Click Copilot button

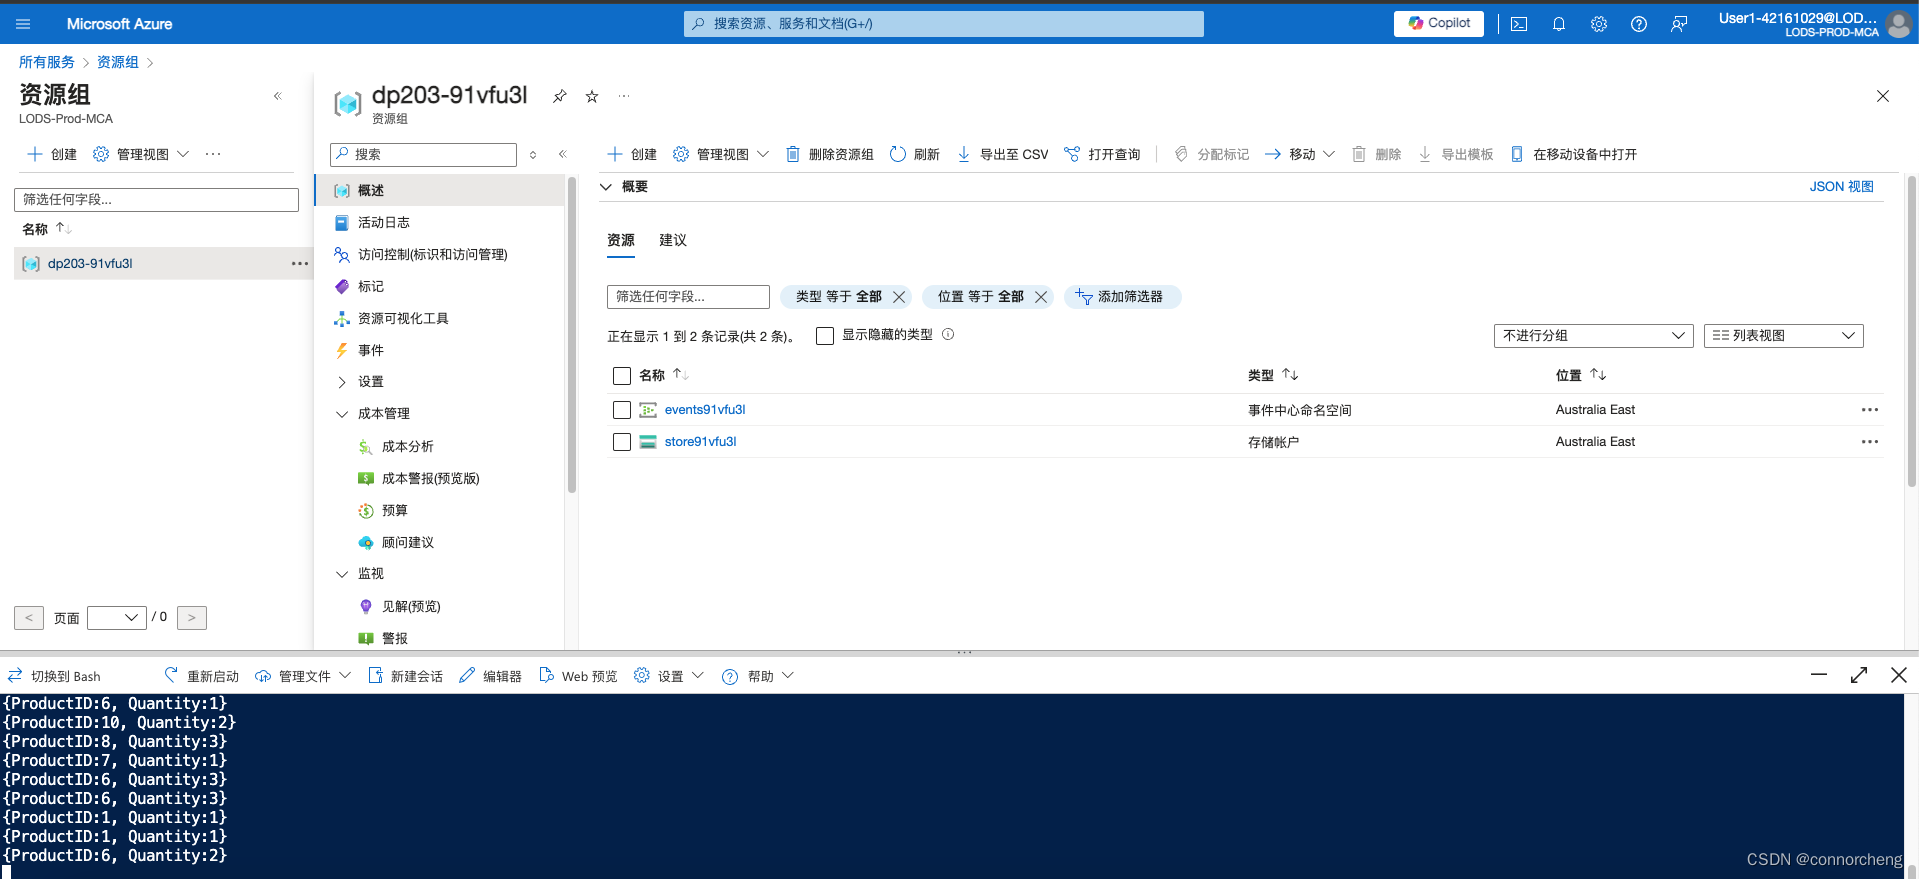tap(1439, 24)
